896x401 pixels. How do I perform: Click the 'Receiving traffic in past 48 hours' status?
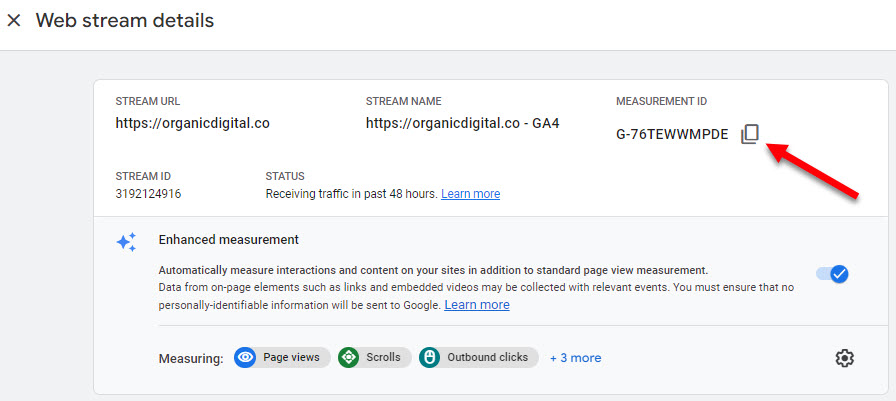pyautogui.click(x=351, y=194)
